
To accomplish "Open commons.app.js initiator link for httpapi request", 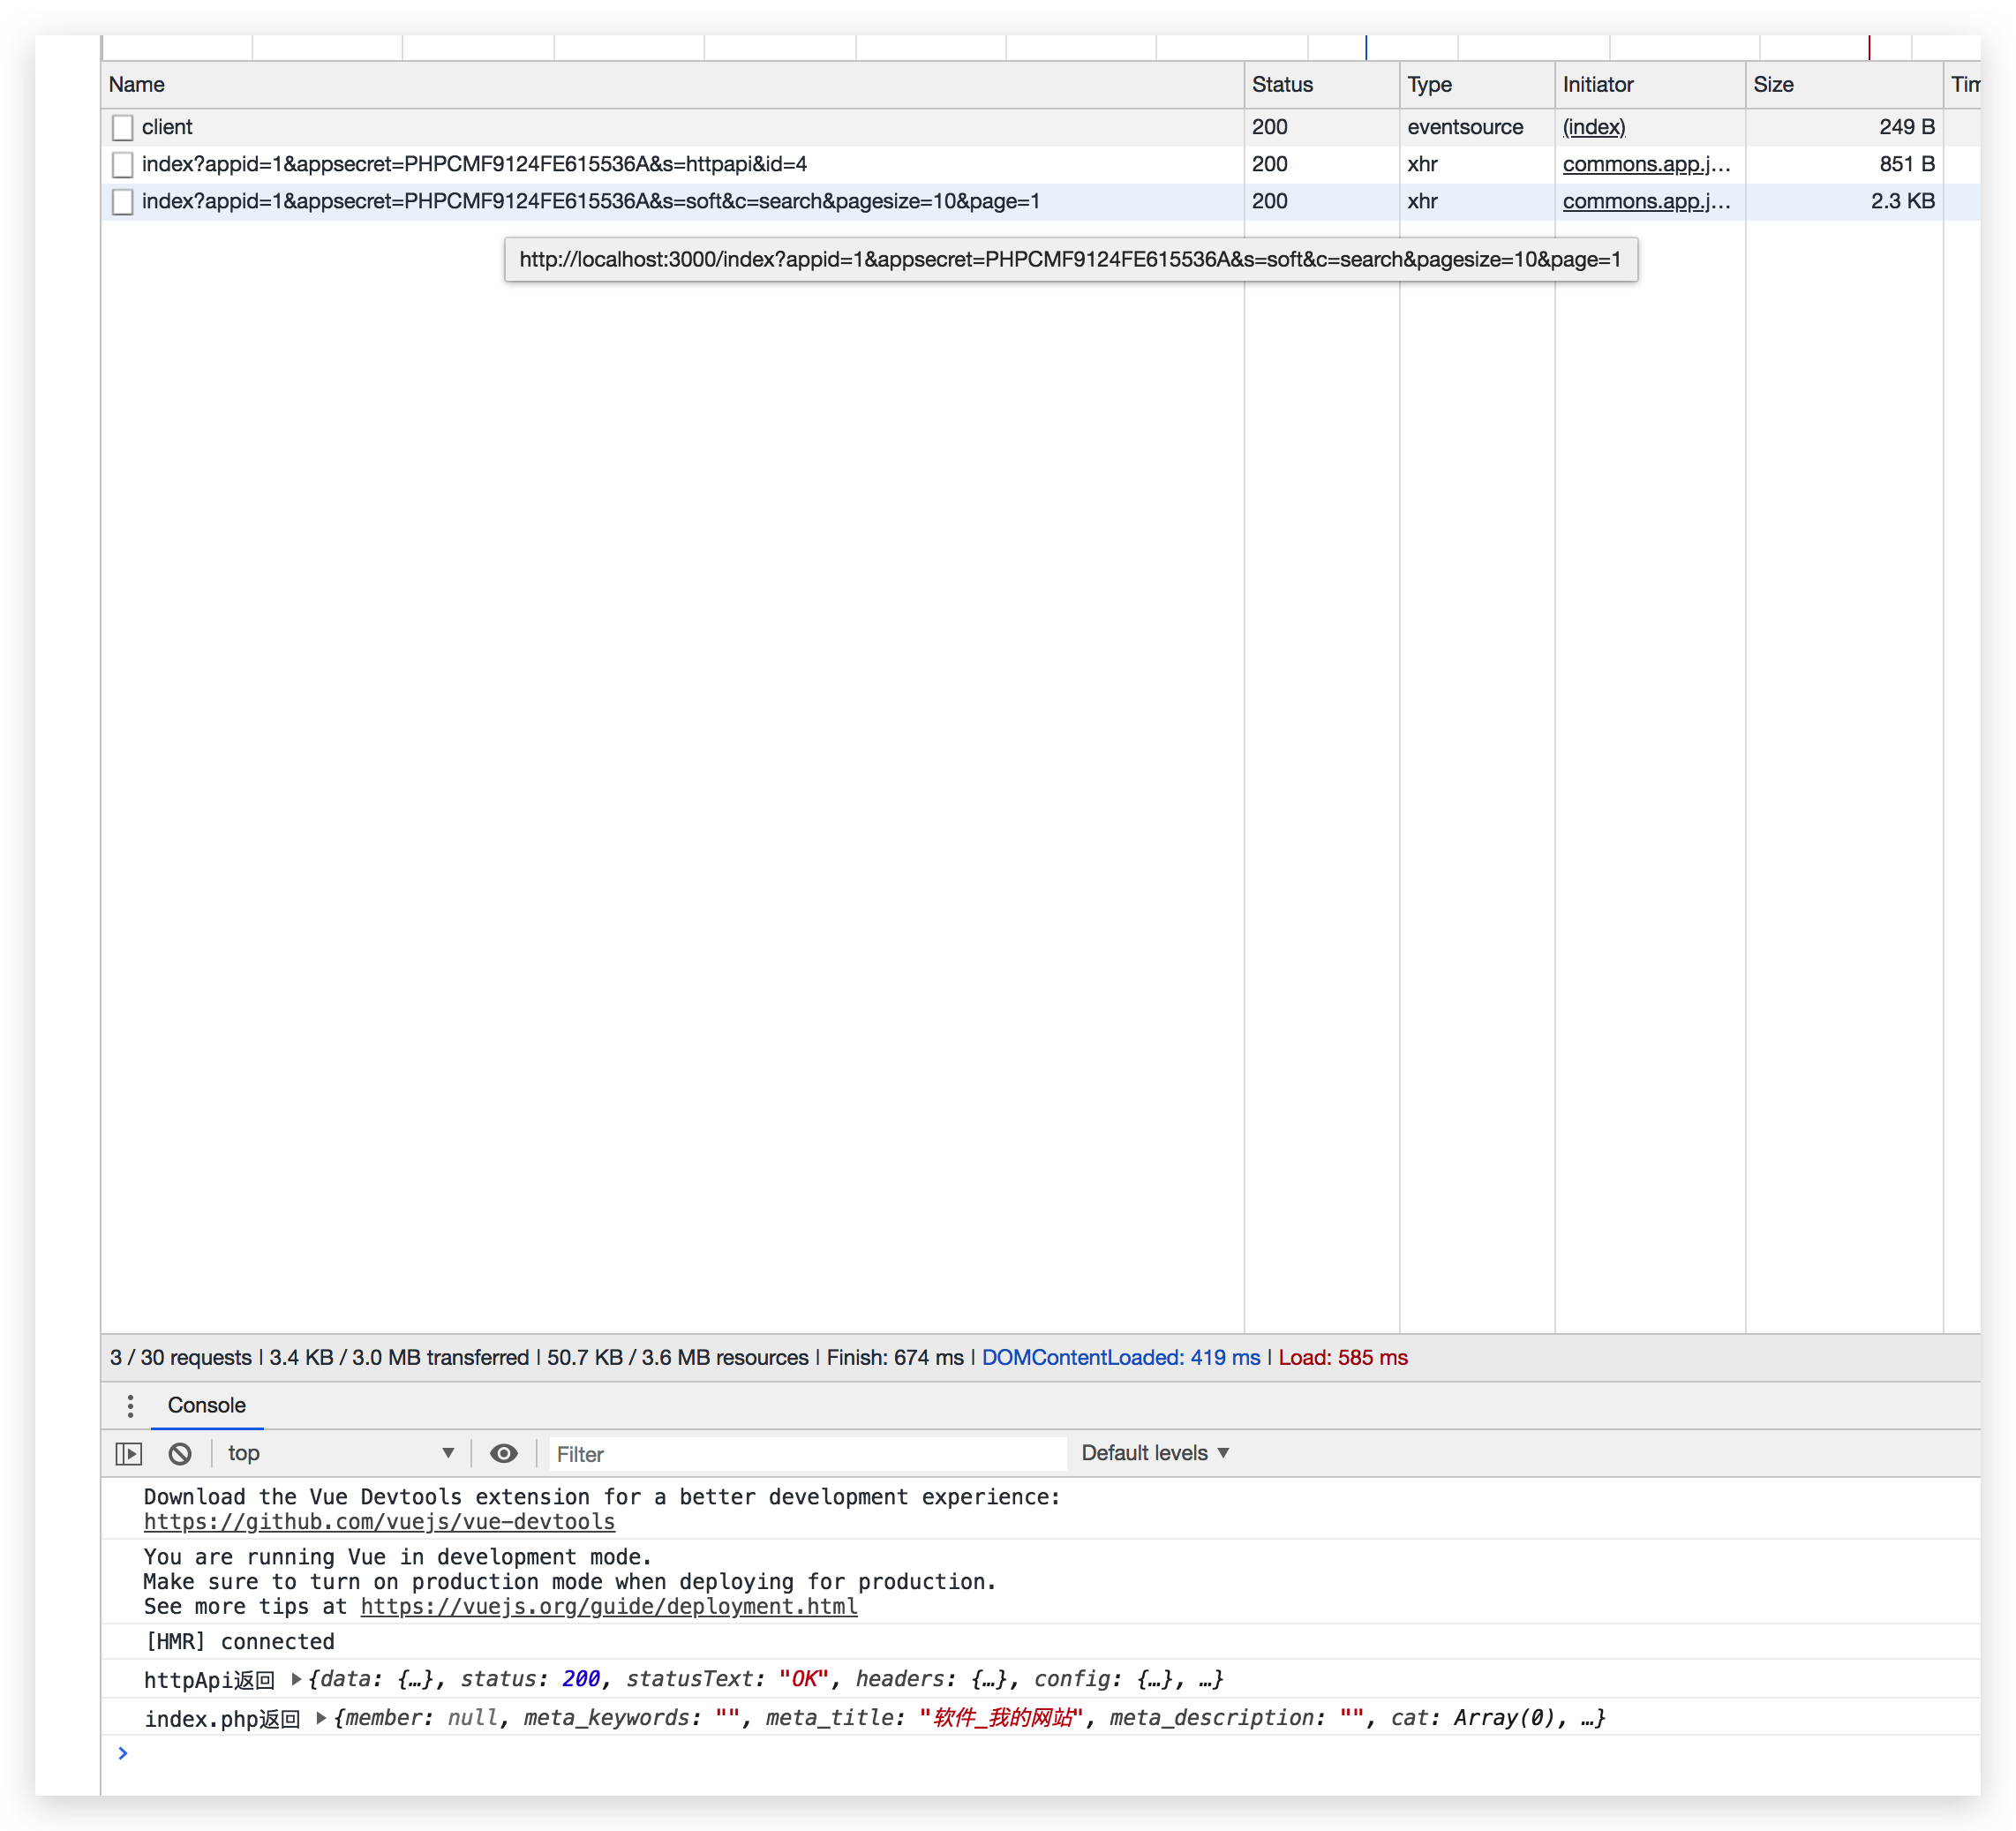I will [1645, 164].
